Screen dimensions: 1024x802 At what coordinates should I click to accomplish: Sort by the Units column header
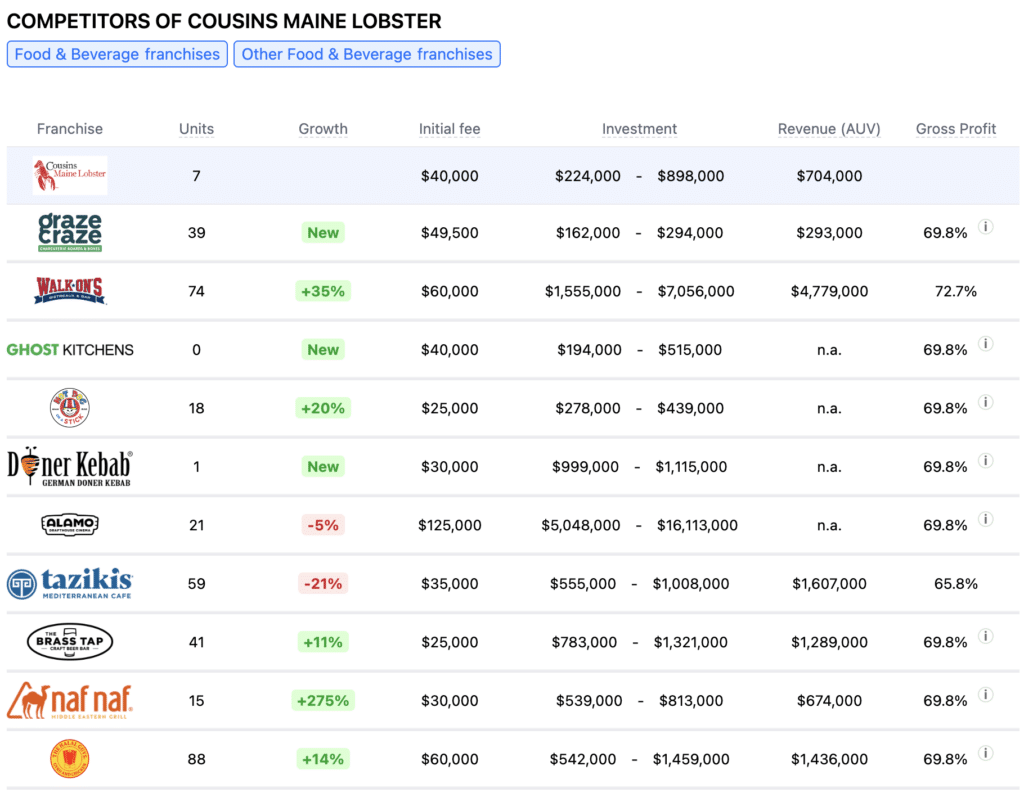point(197,129)
